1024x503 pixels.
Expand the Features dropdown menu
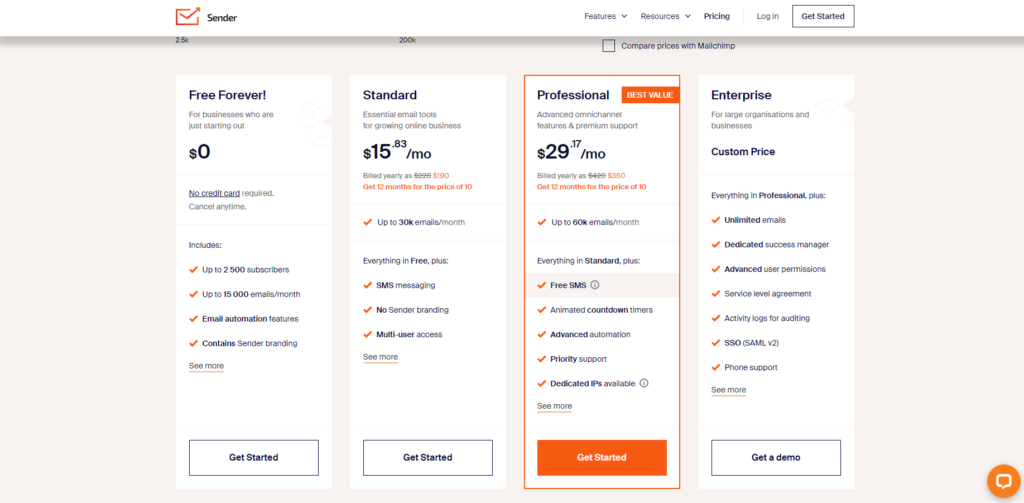605,16
